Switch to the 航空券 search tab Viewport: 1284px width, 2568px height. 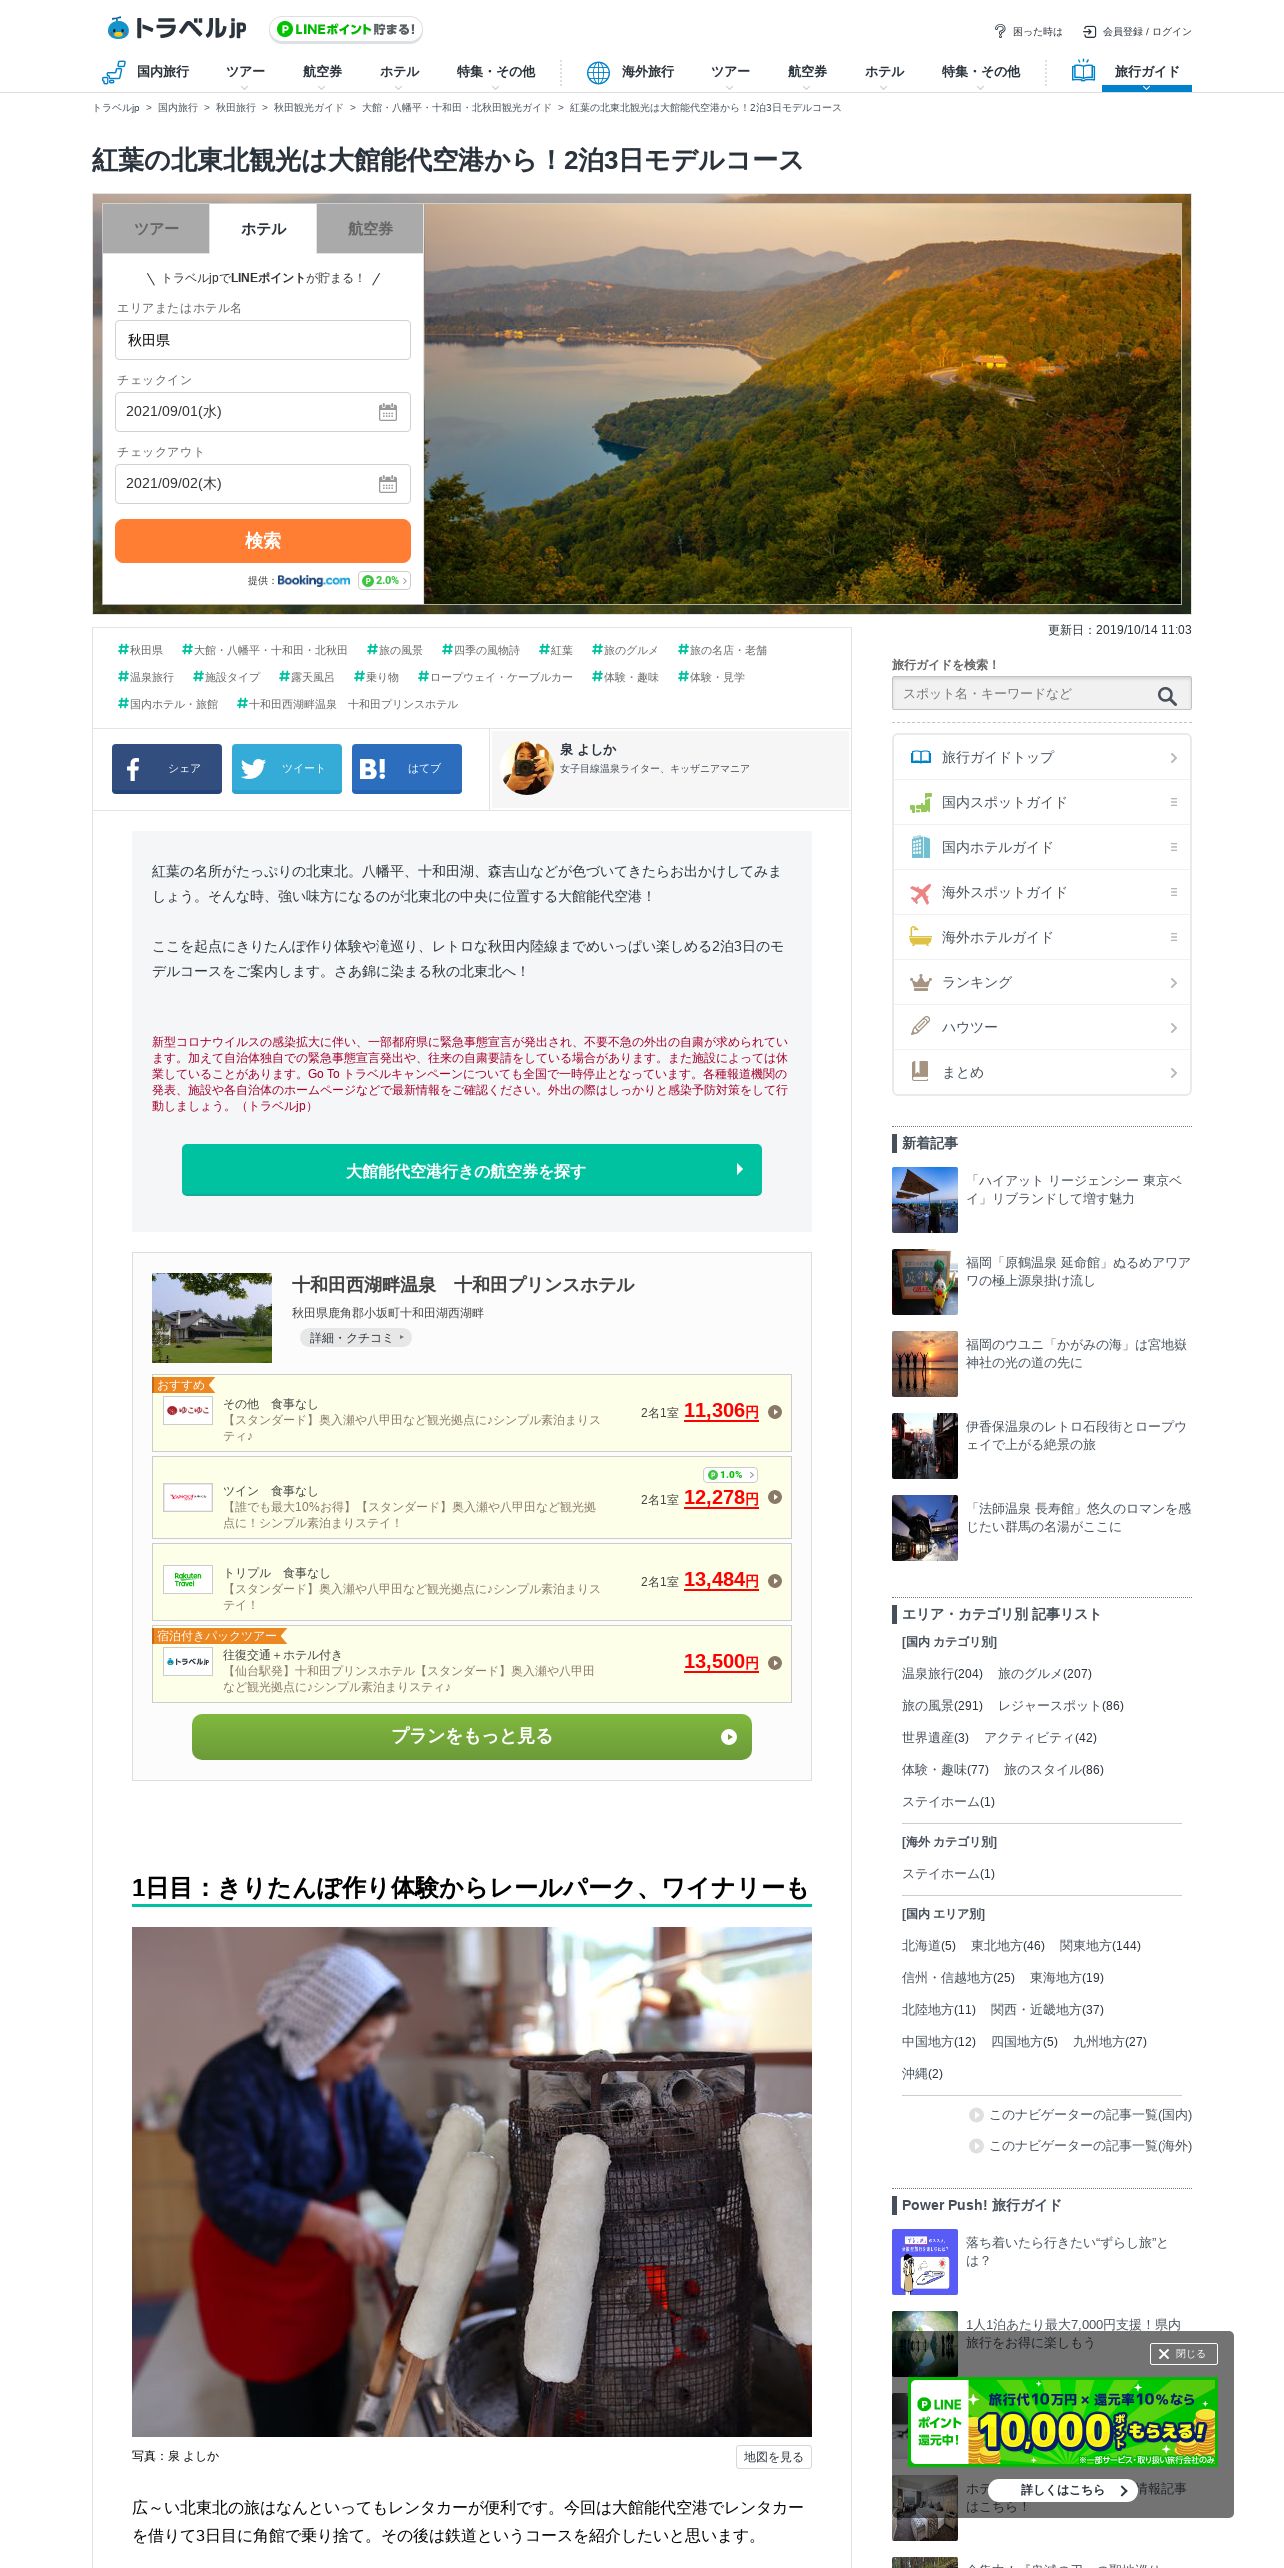pos(370,229)
